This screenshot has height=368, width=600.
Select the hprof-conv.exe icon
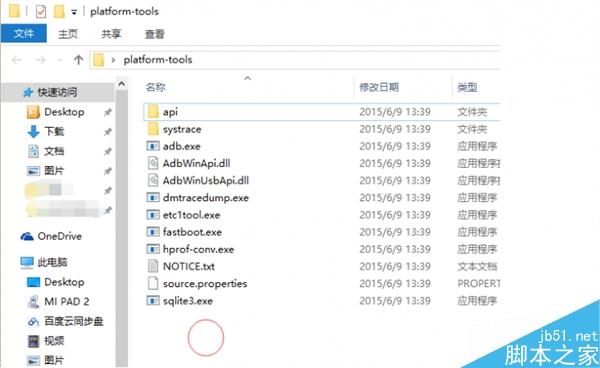click(153, 249)
